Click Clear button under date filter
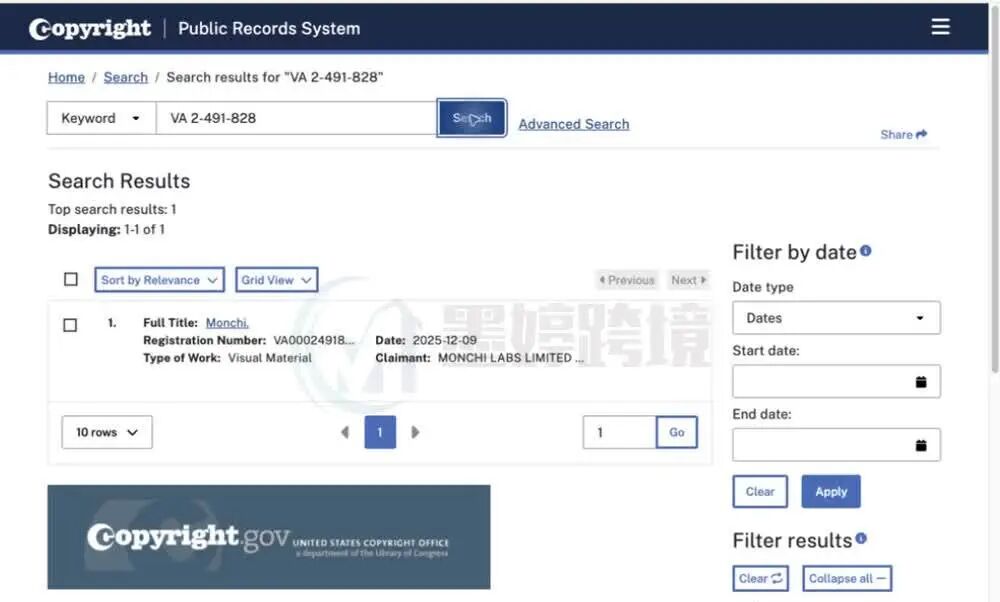Viewport: 1000px width, 602px height. [x=760, y=492]
